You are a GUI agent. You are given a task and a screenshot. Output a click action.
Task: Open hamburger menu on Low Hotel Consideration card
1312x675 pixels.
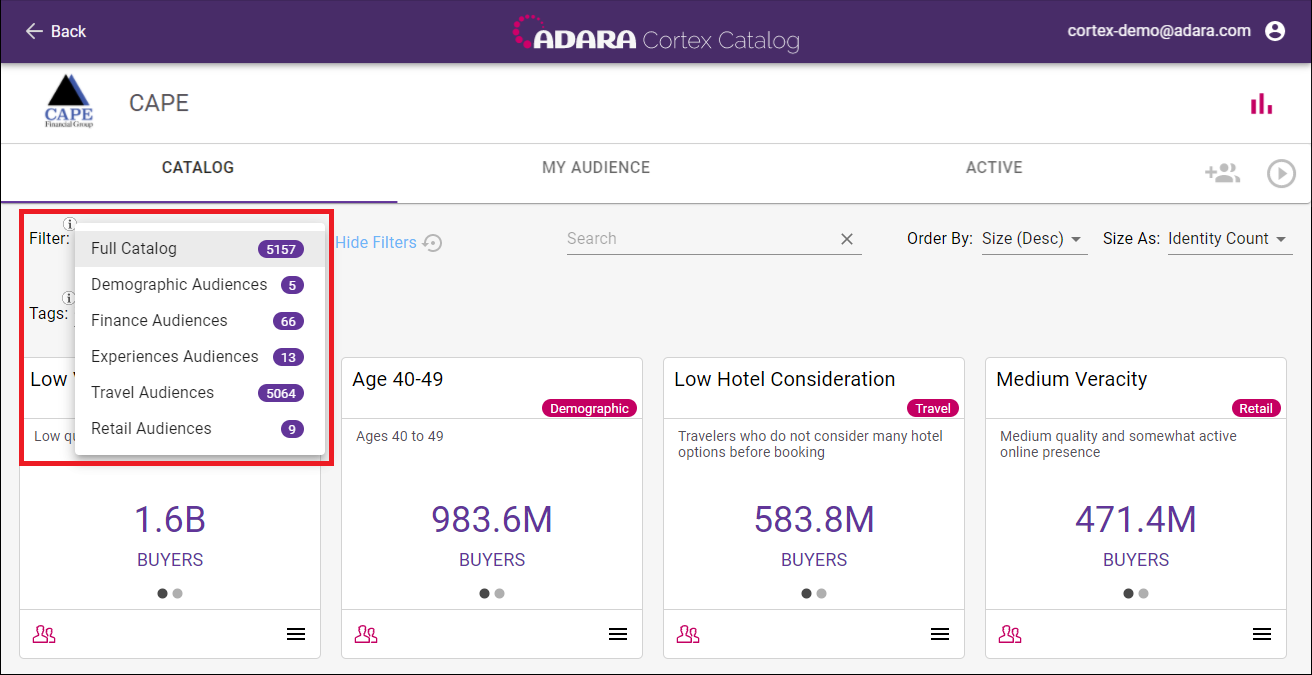pos(940,634)
